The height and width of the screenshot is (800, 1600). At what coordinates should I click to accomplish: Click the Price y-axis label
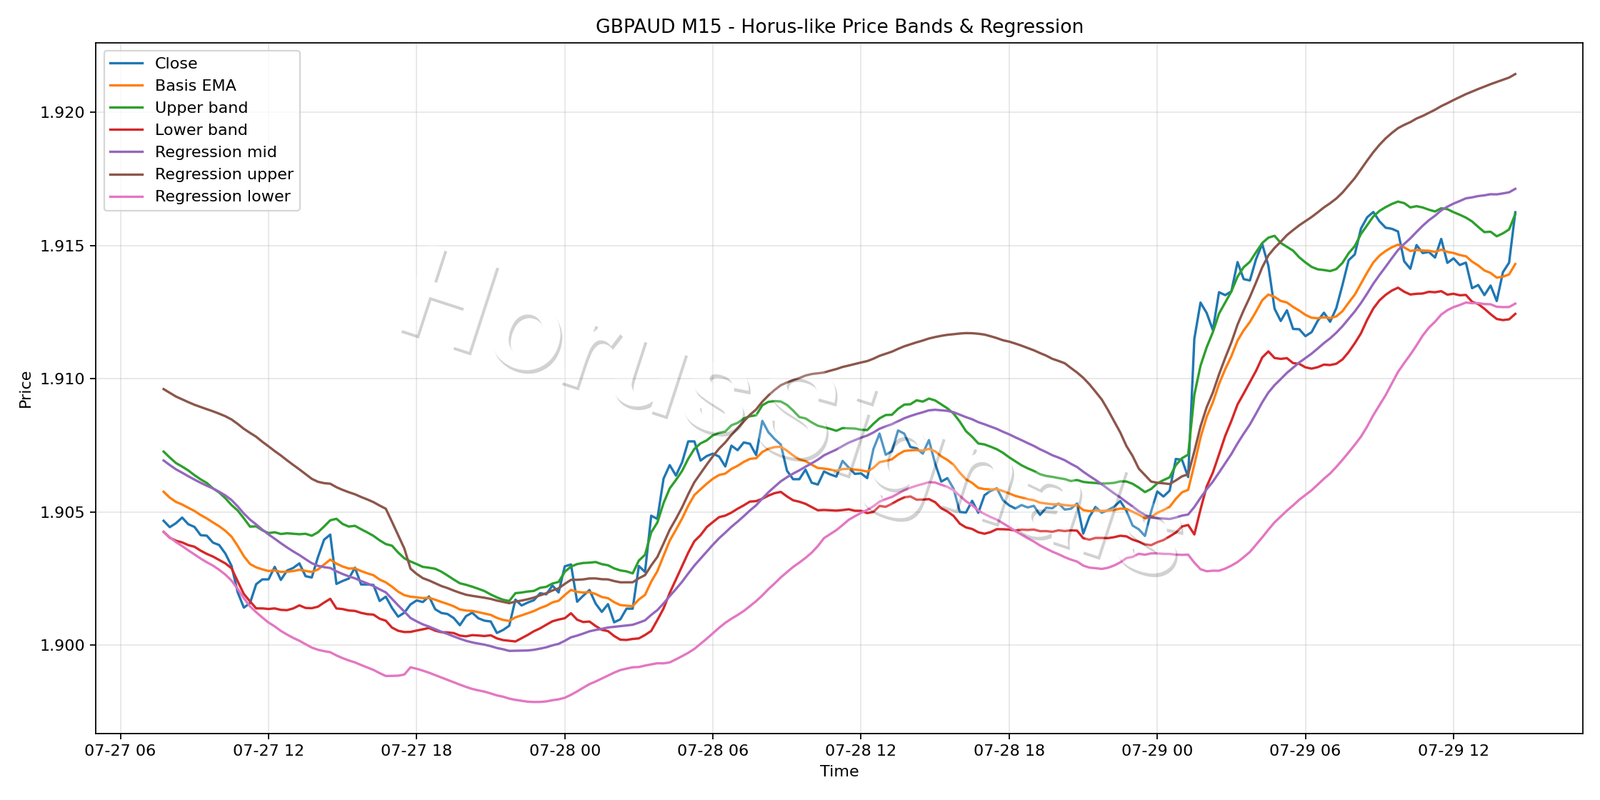point(26,390)
